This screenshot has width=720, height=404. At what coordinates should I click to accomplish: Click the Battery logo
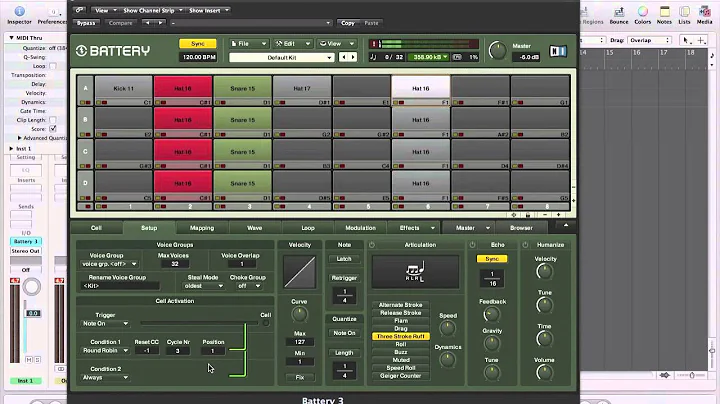113,50
